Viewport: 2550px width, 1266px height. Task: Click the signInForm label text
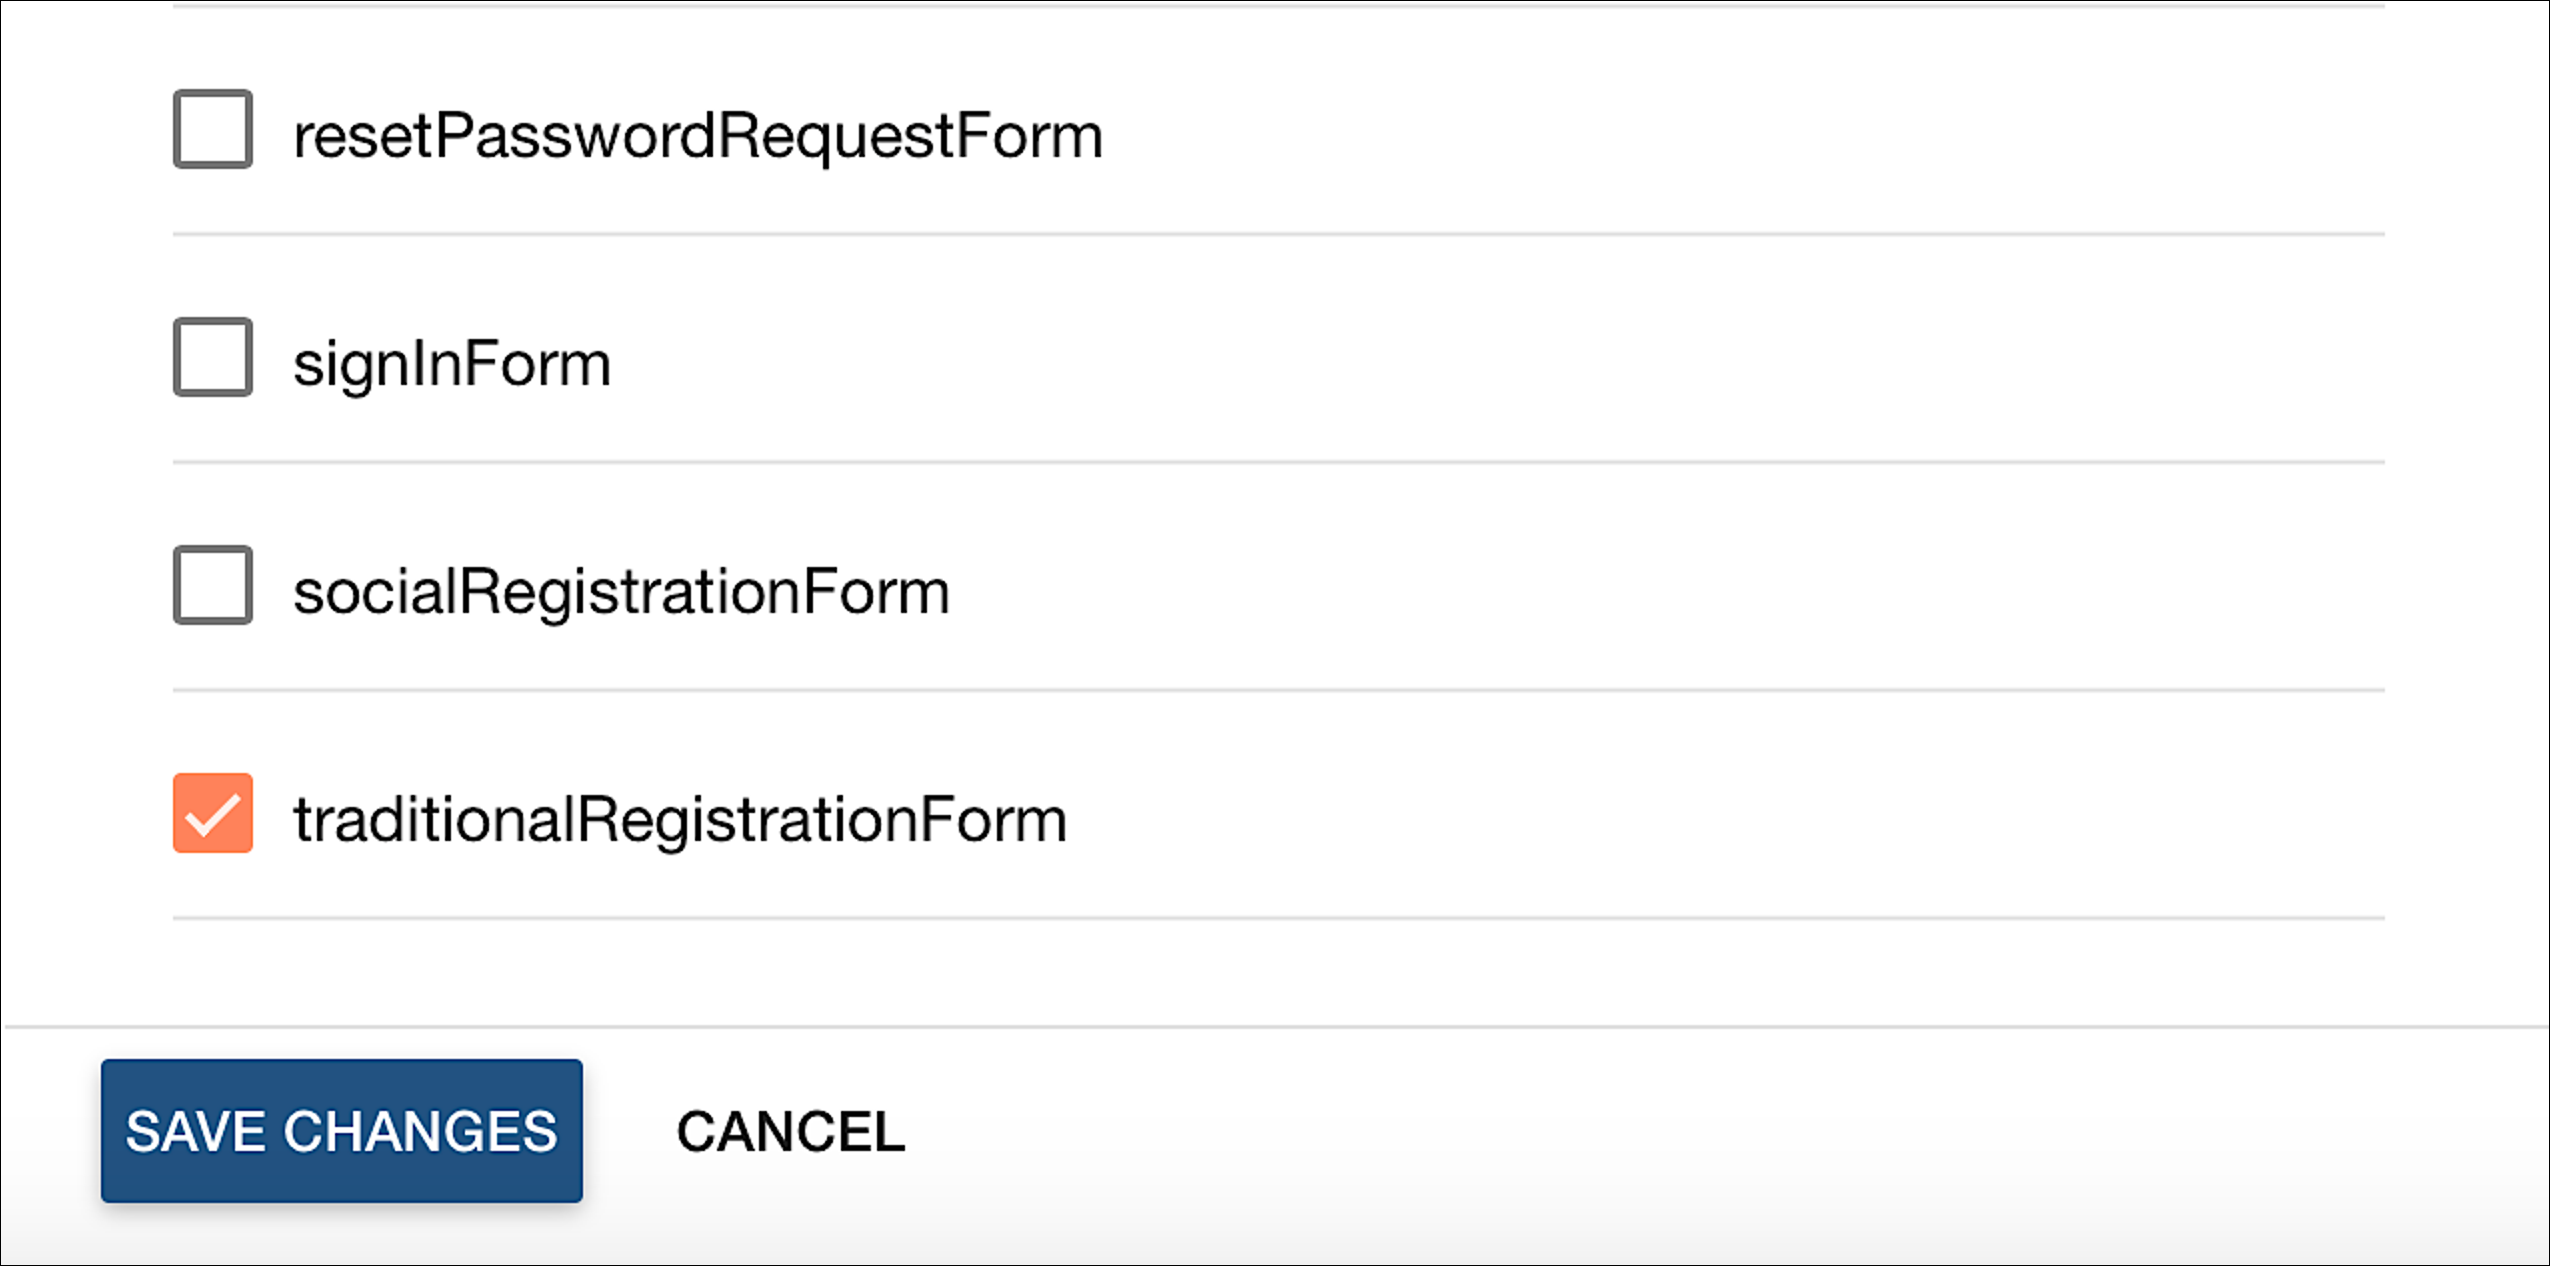(x=452, y=364)
